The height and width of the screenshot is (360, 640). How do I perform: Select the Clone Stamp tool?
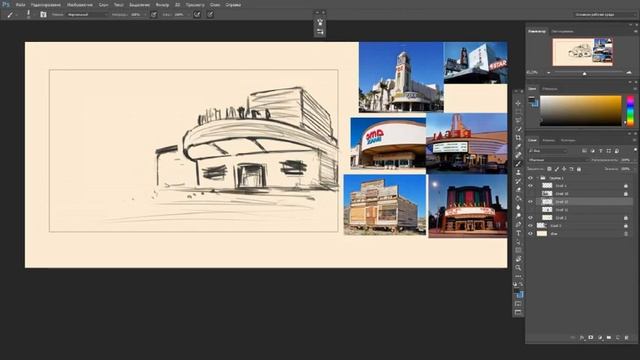[518, 172]
